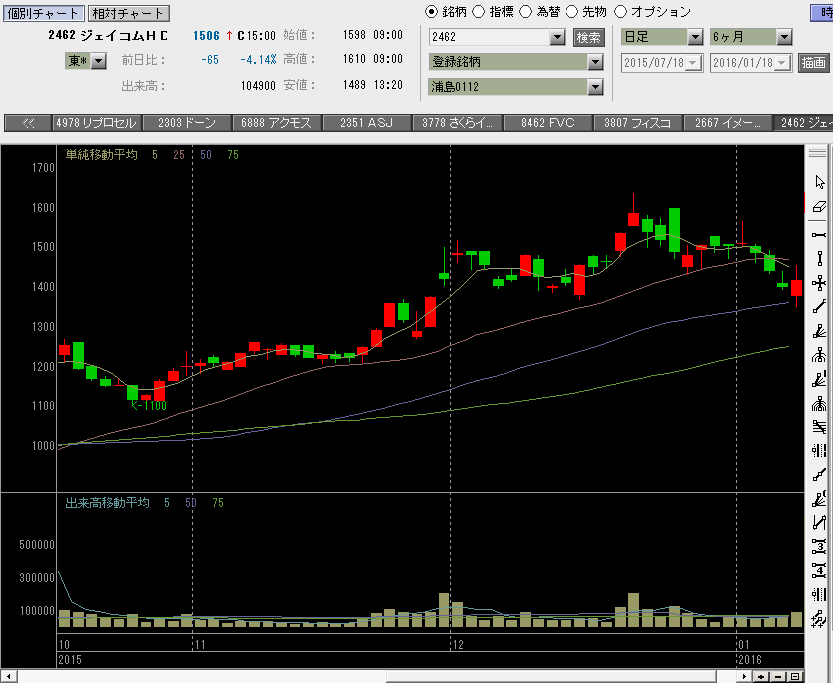Switch to the 2667 イメー tab
The width and height of the screenshot is (833, 683).
coord(728,123)
